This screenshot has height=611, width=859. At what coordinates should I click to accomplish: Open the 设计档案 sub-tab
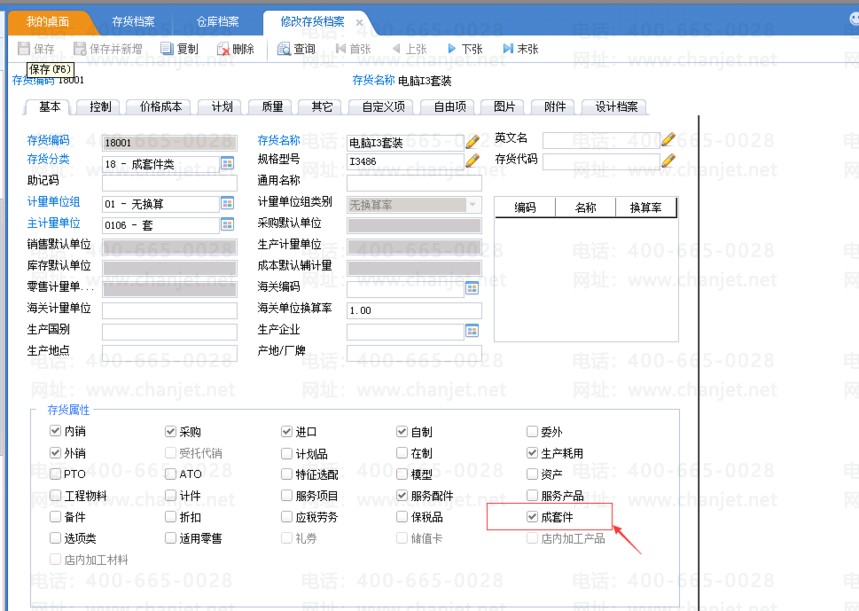point(616,107)
